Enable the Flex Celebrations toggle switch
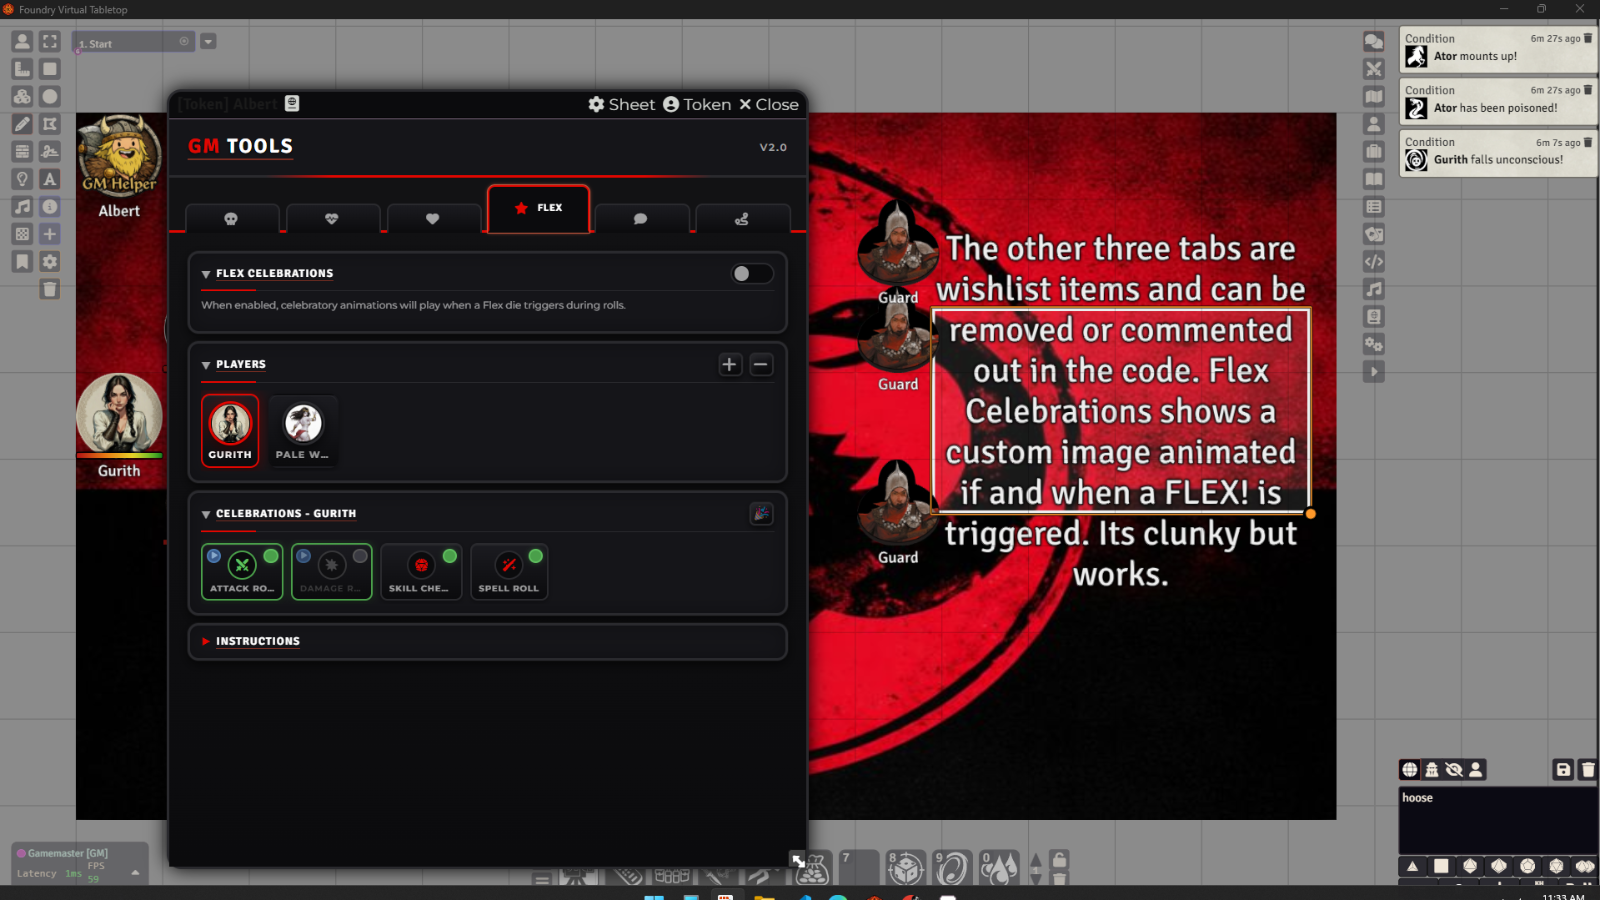Screen dimensions: 1600x900 point(751,274)
